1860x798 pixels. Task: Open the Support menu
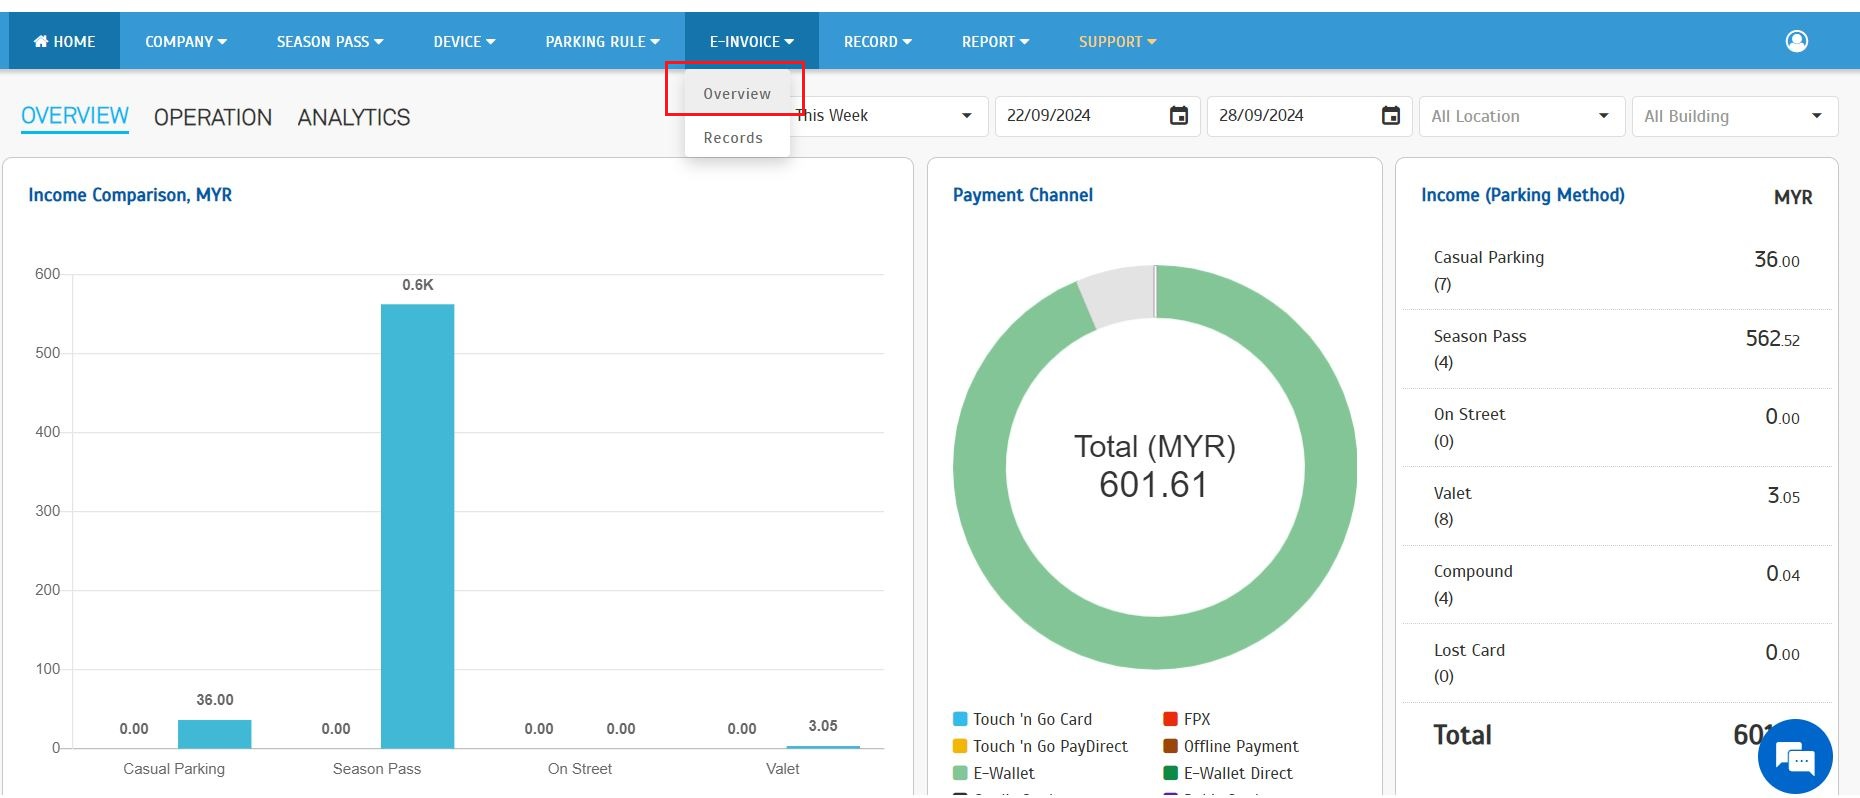(x=1117, y=41)
